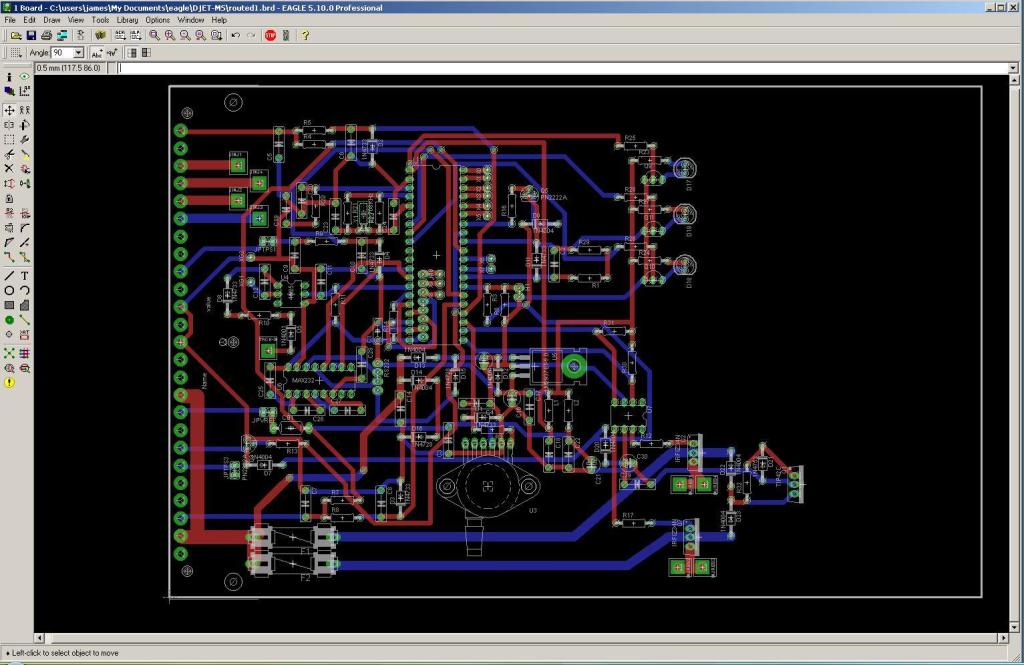Viewport: 1024px width, 665px height.
Task: Select the Lock tool
Action: point(9,198)
